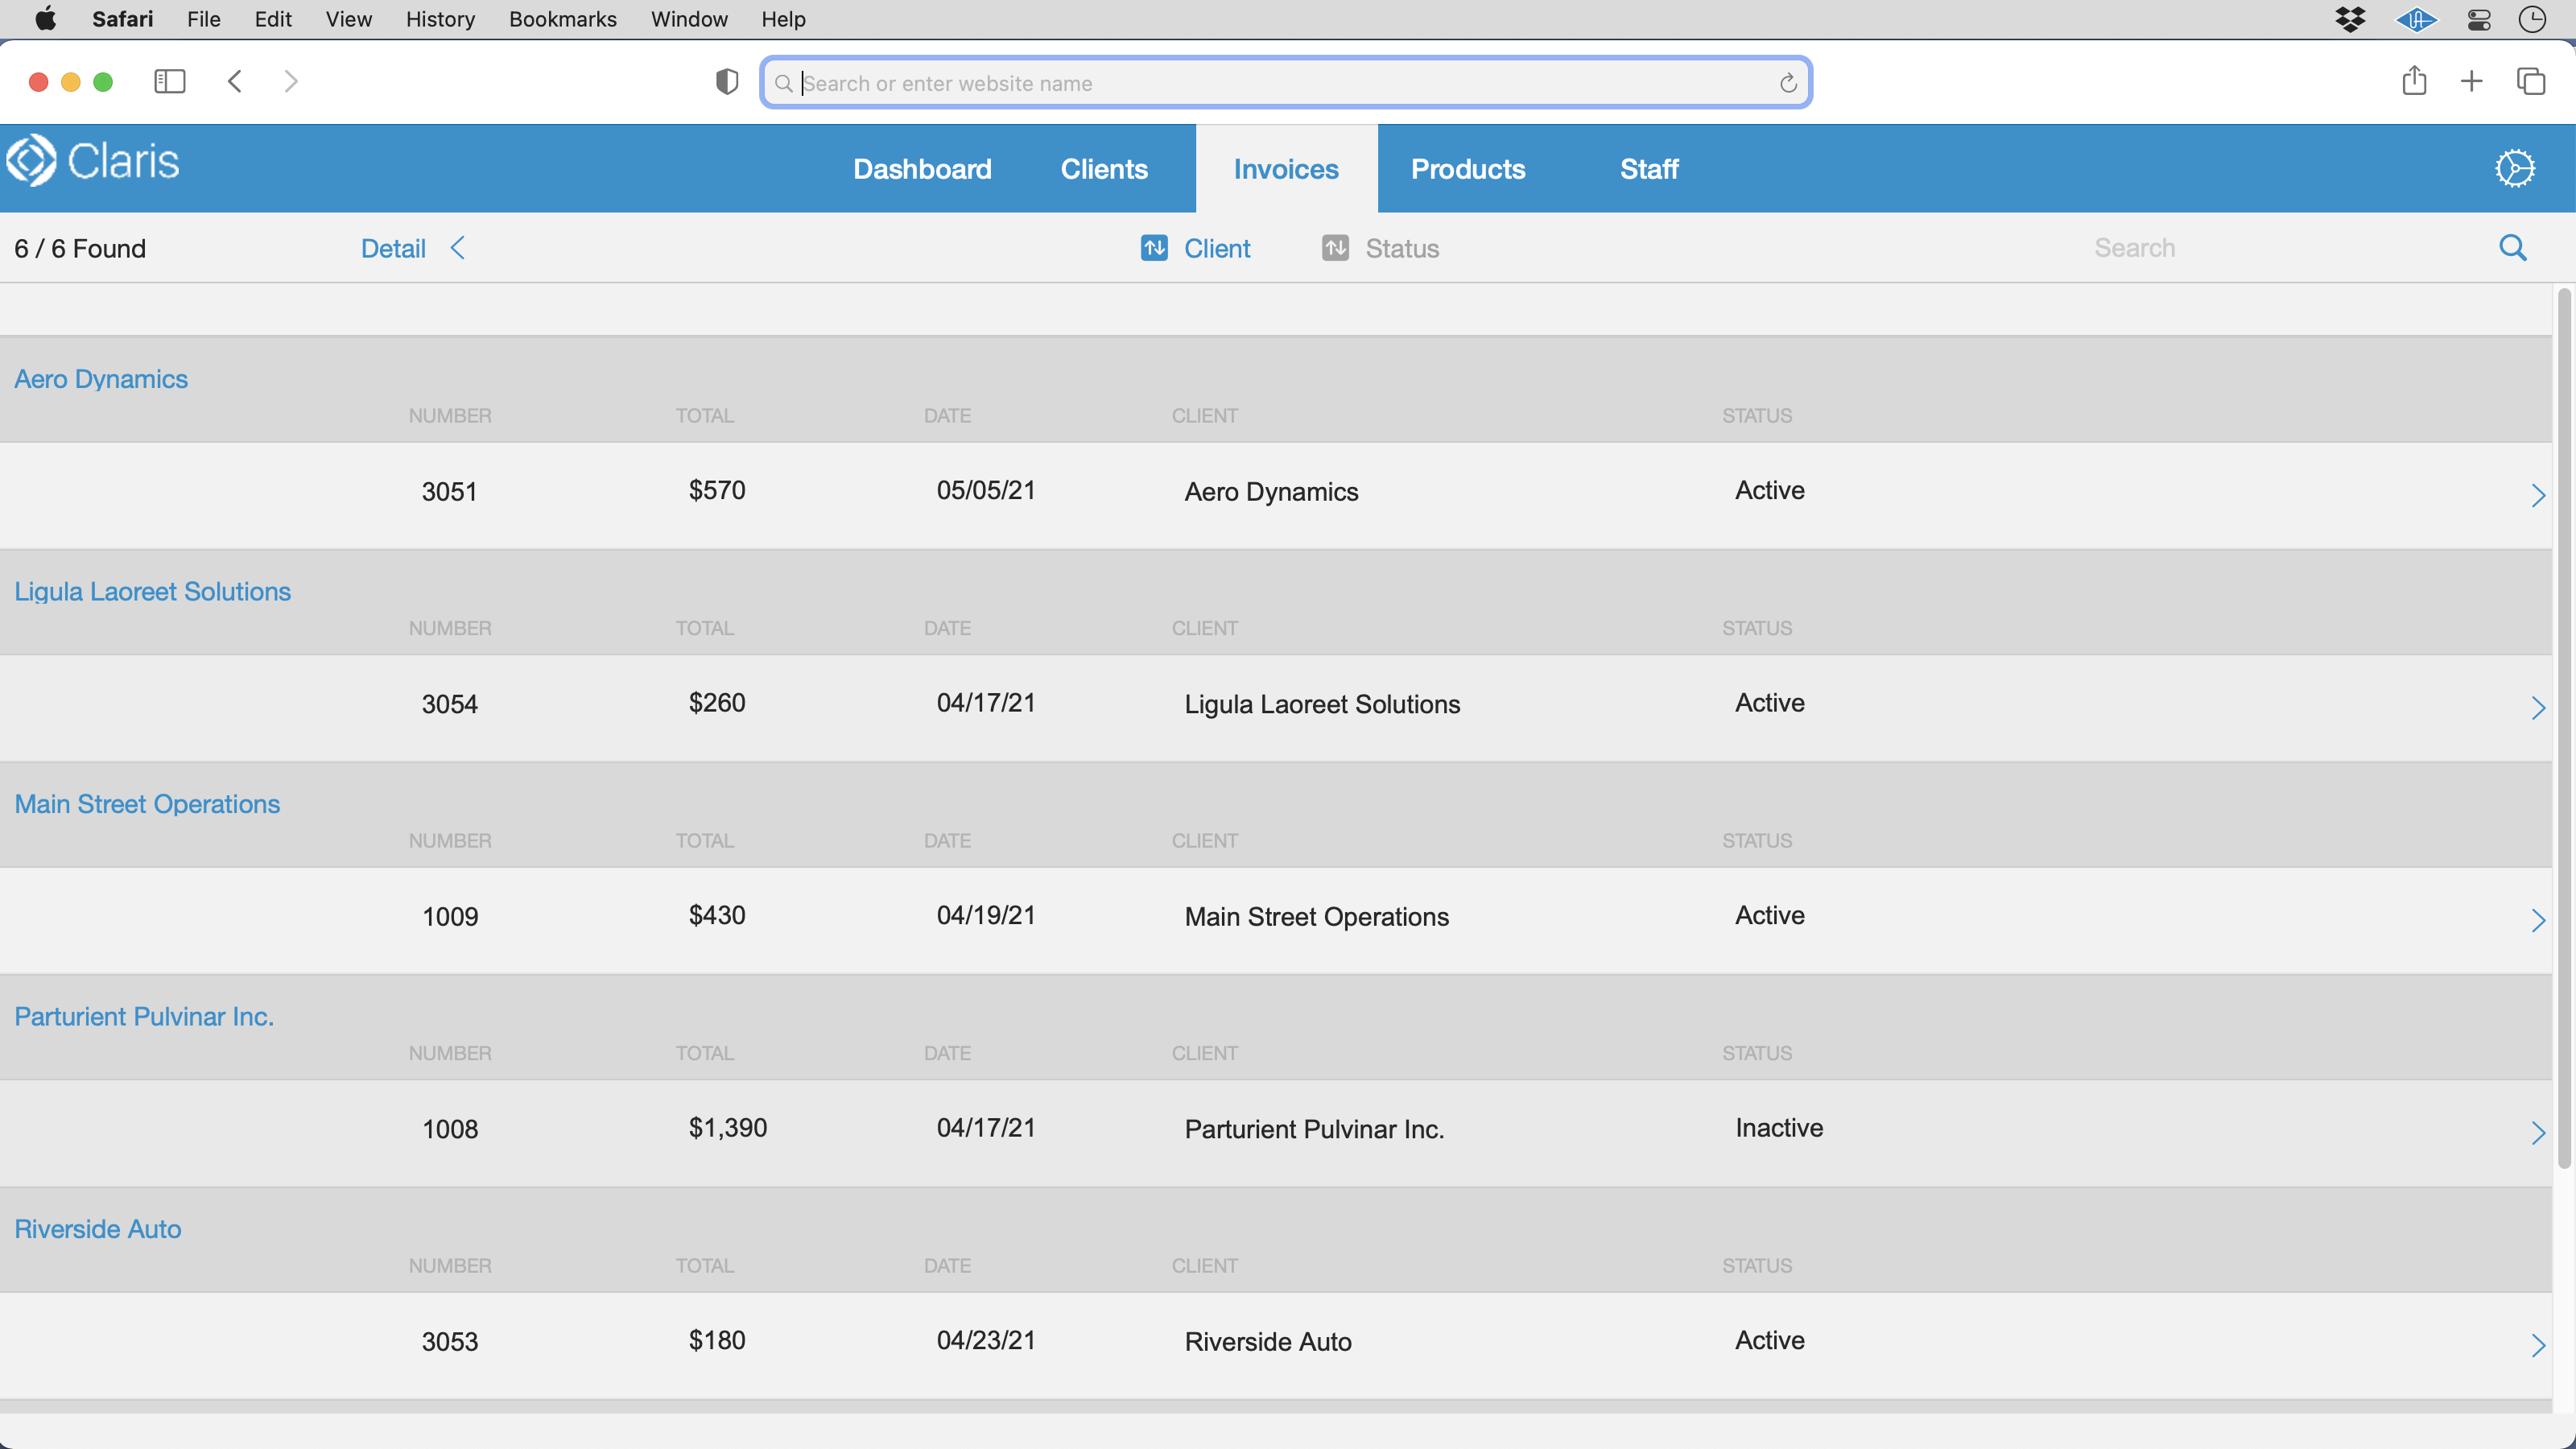
Task: Collapse the Detail chevron
Action: (x=458, y=248)
